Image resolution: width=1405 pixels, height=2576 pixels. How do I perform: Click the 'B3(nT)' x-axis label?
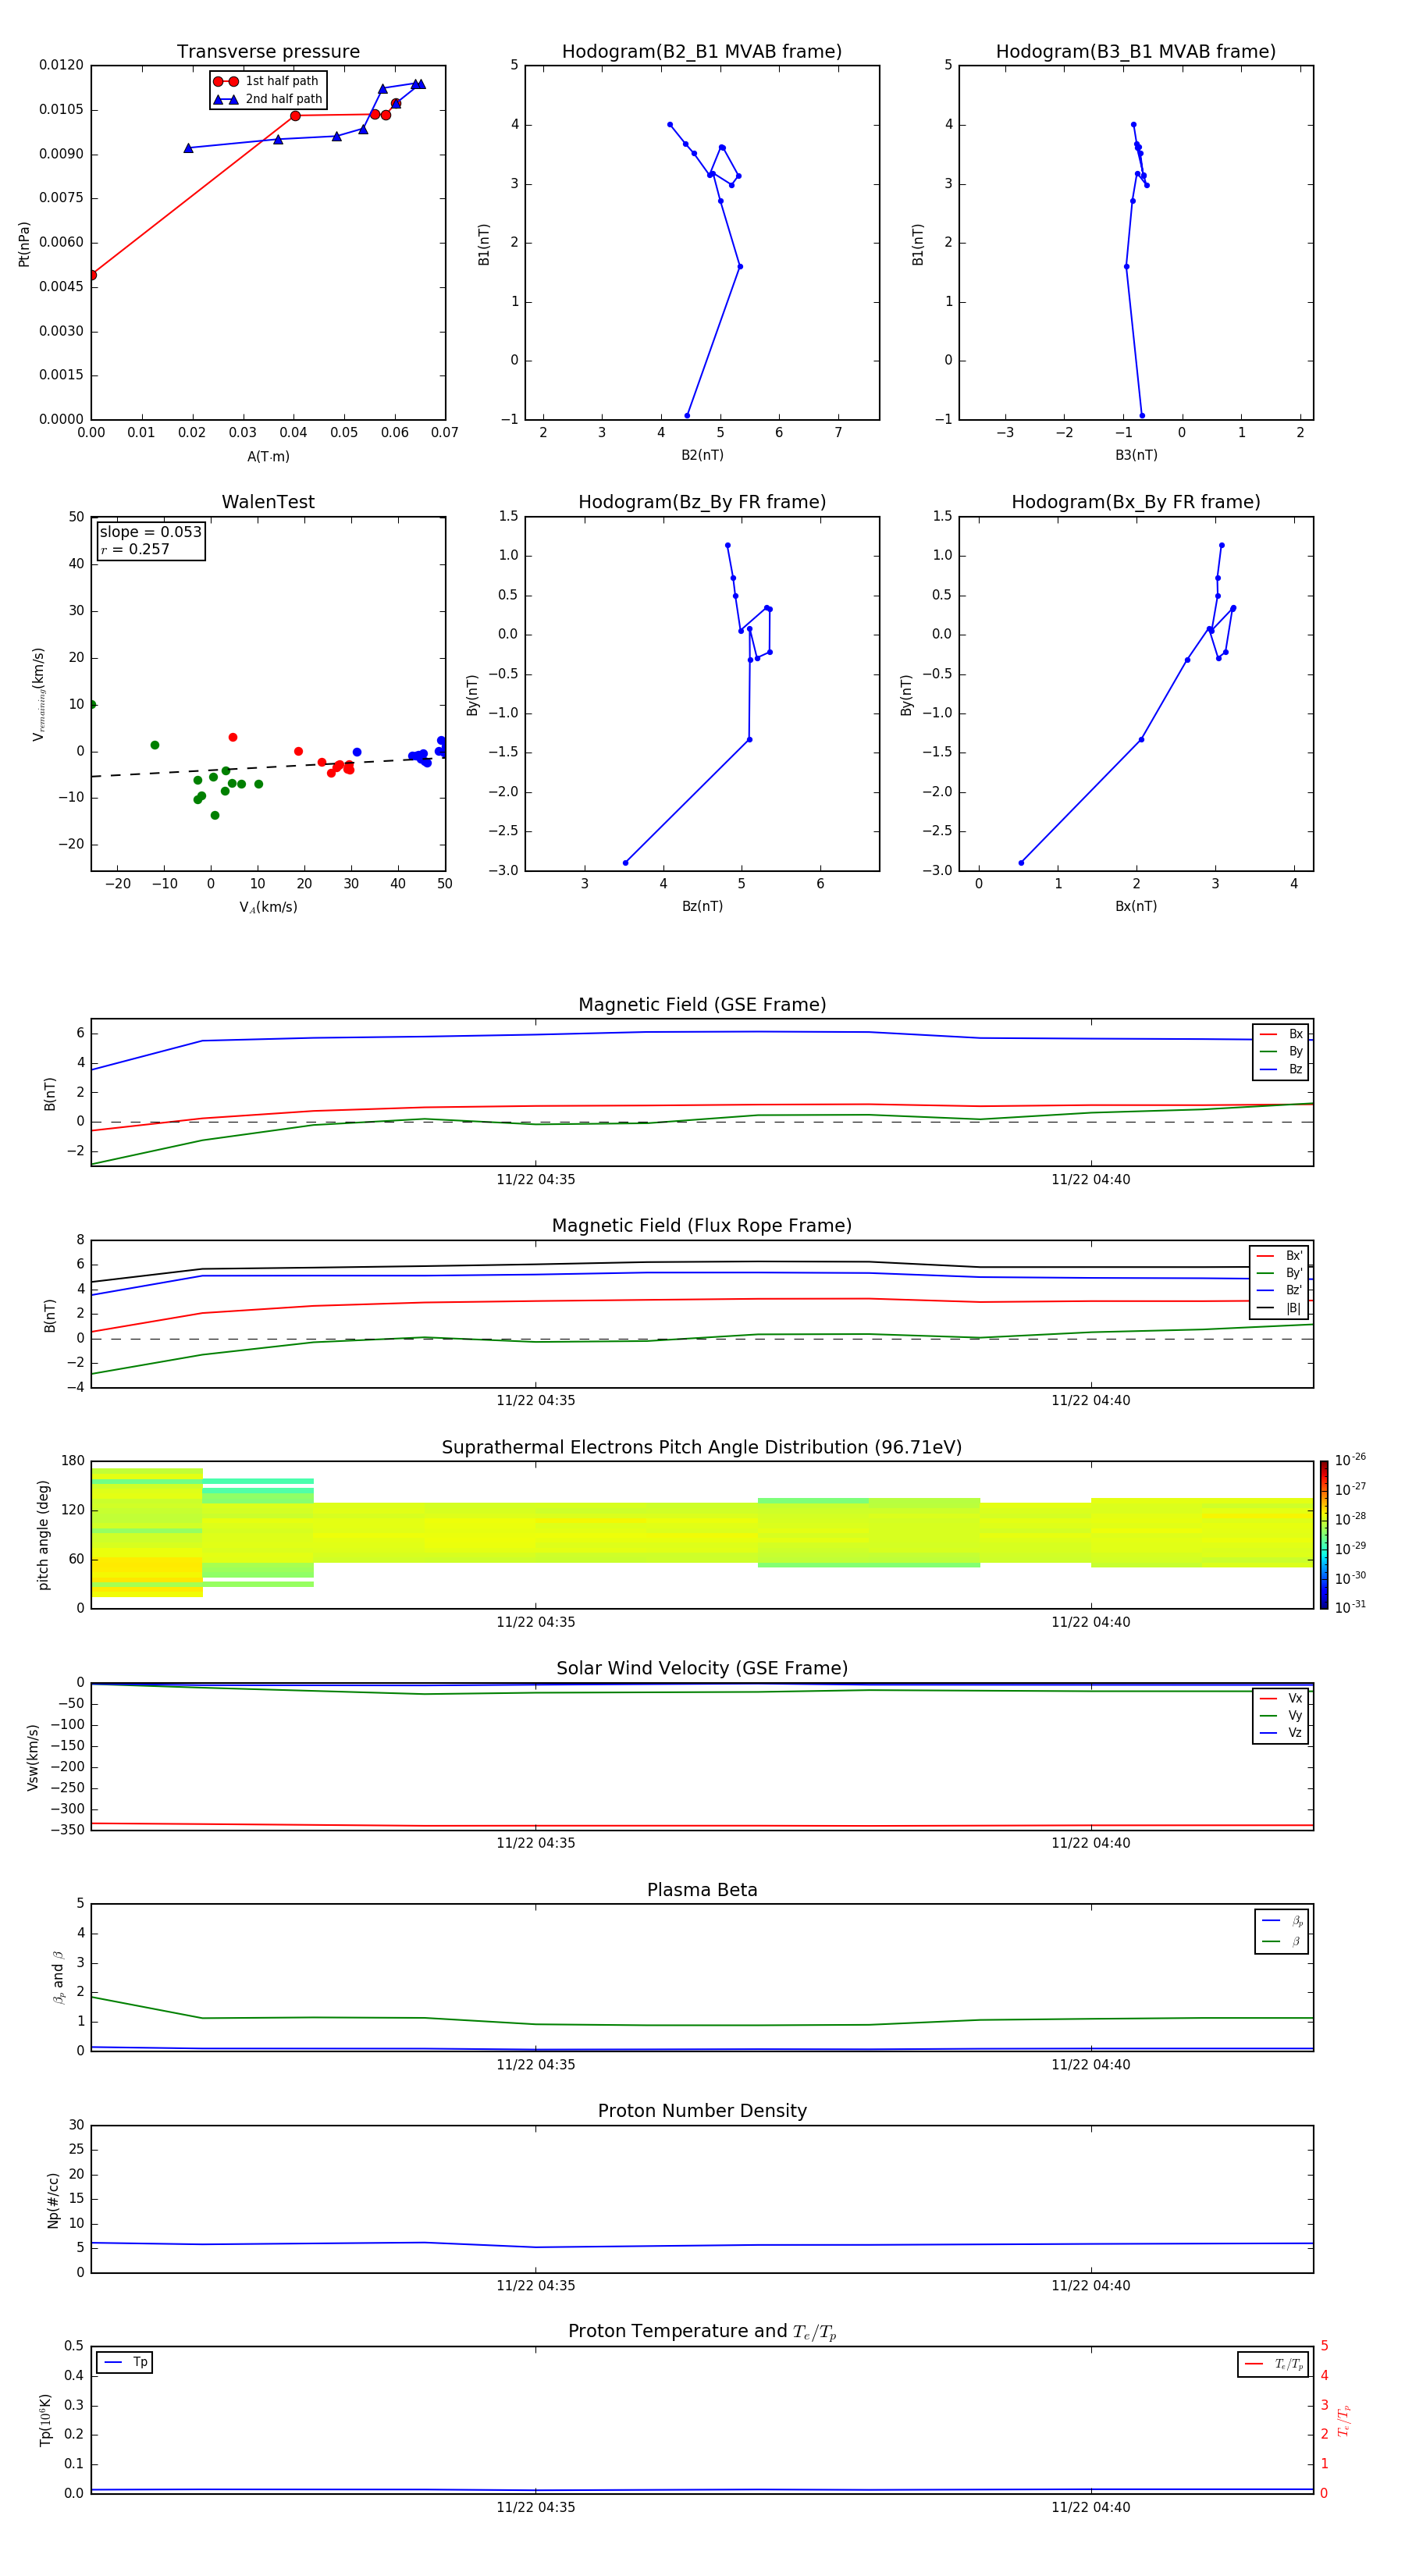[1136, 456]
